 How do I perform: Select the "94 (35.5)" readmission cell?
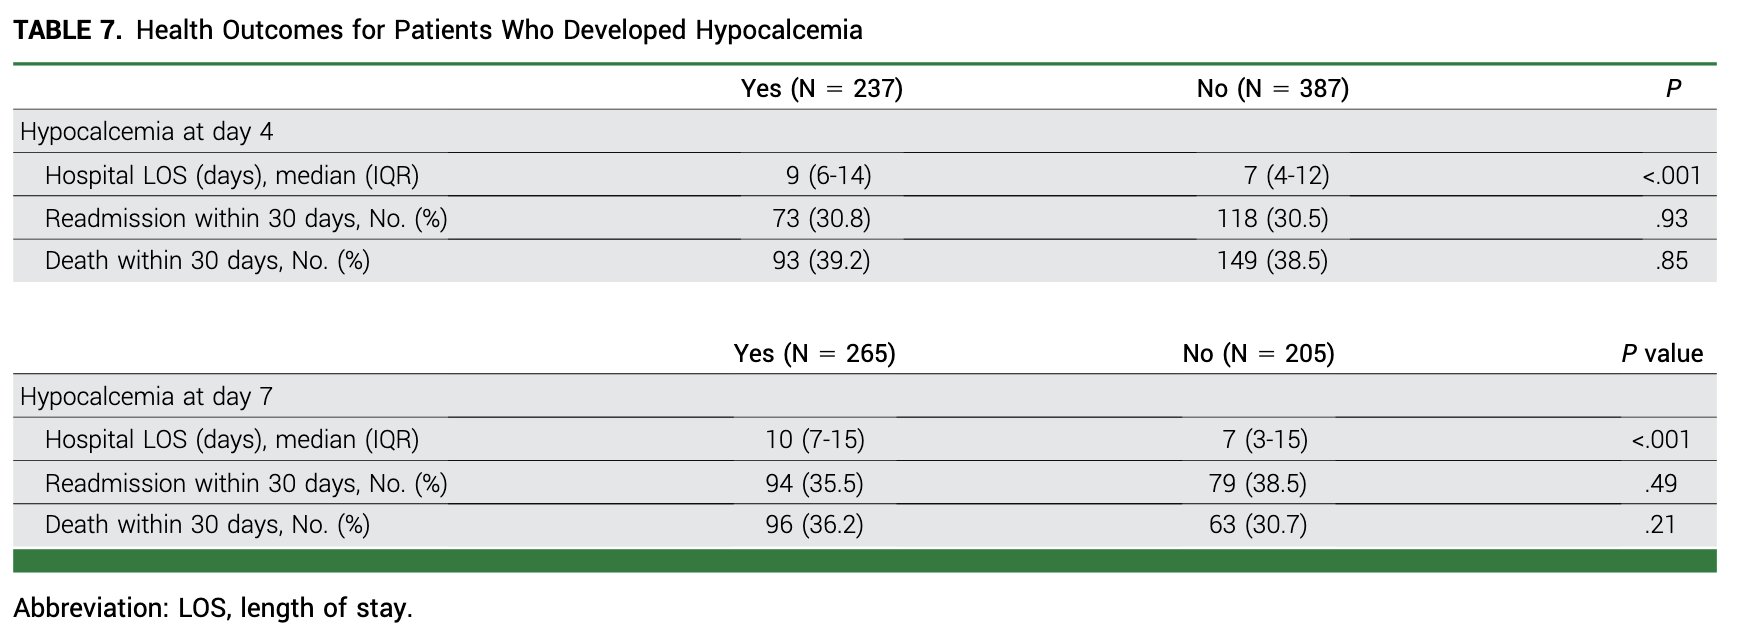tap(814, 484)
